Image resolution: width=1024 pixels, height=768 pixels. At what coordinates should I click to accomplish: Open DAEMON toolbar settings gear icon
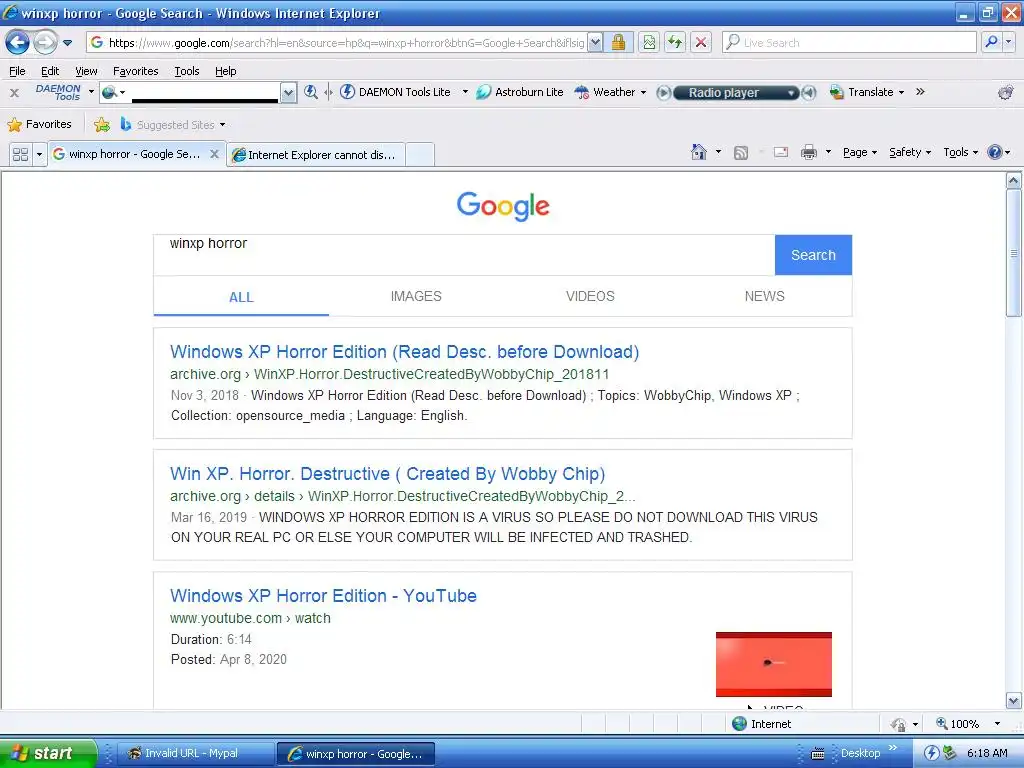tap(1006, 93)
